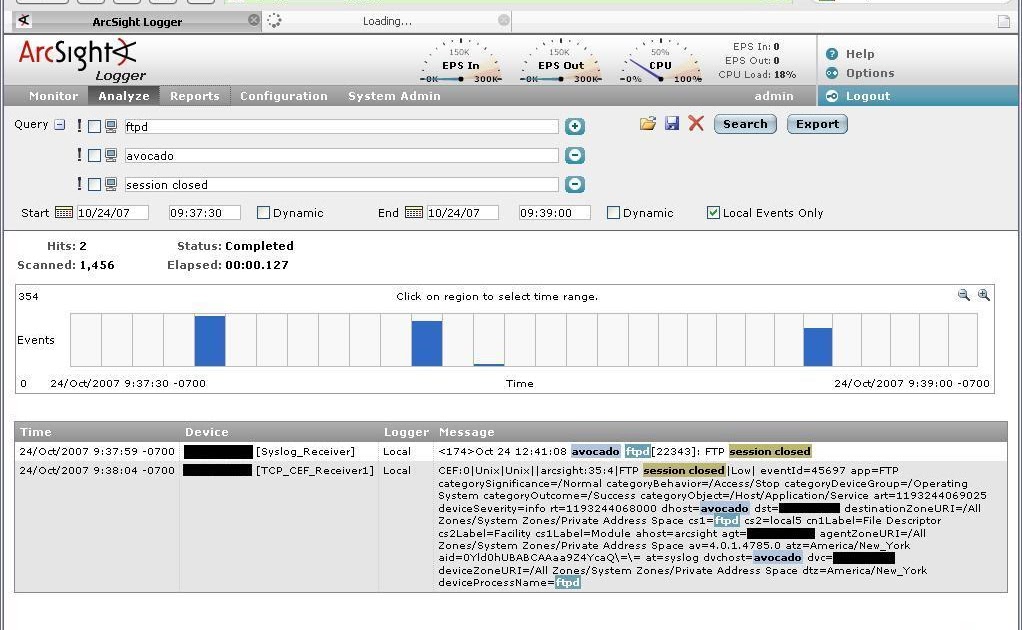Save the query with the floppy disk icon
The height and width of the screenshot is (630, 1022).
tap(672, 123)
